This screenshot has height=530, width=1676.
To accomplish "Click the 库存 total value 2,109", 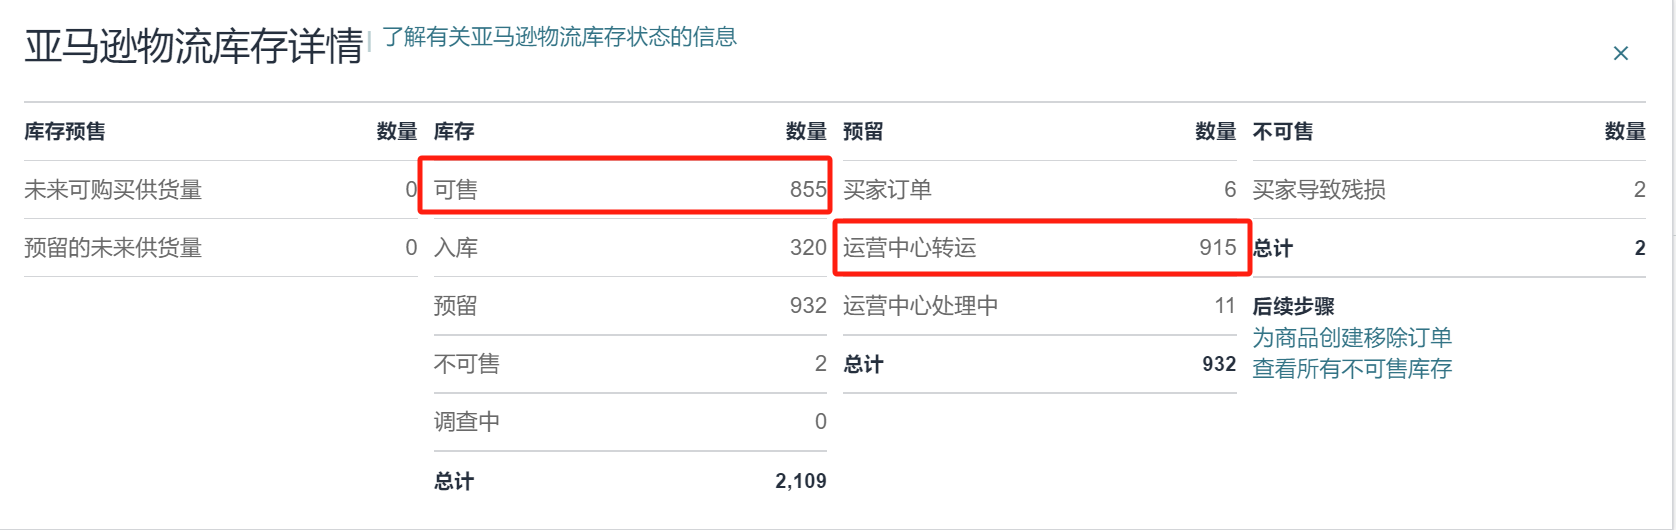I will click(801, 481).
